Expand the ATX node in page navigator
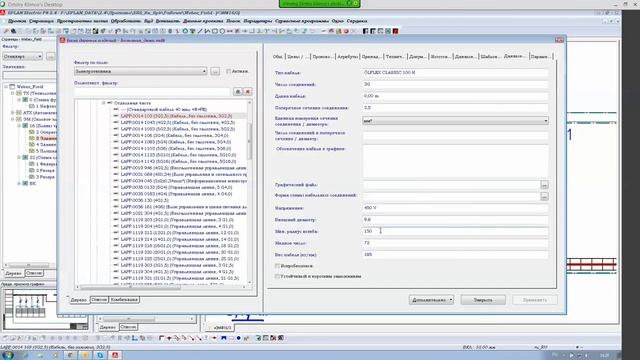This screenshot has width=640, height=360. [13, 113]
